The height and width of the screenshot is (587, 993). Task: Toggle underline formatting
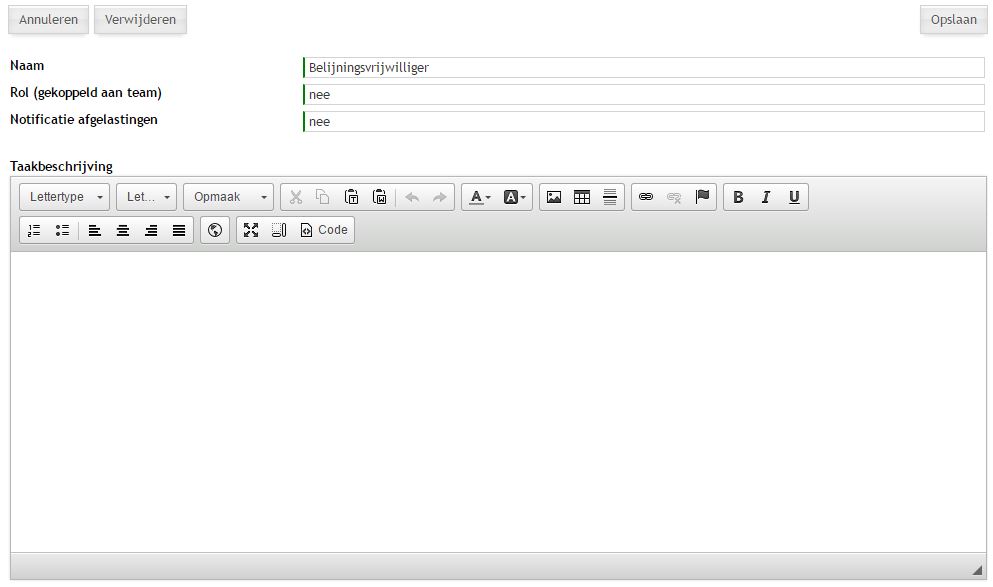coord(794,197)
